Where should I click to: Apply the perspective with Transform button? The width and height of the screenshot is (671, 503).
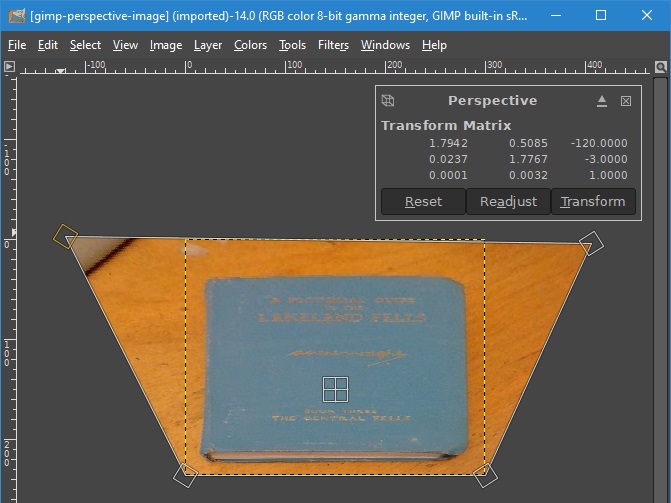tap(593, 201)
